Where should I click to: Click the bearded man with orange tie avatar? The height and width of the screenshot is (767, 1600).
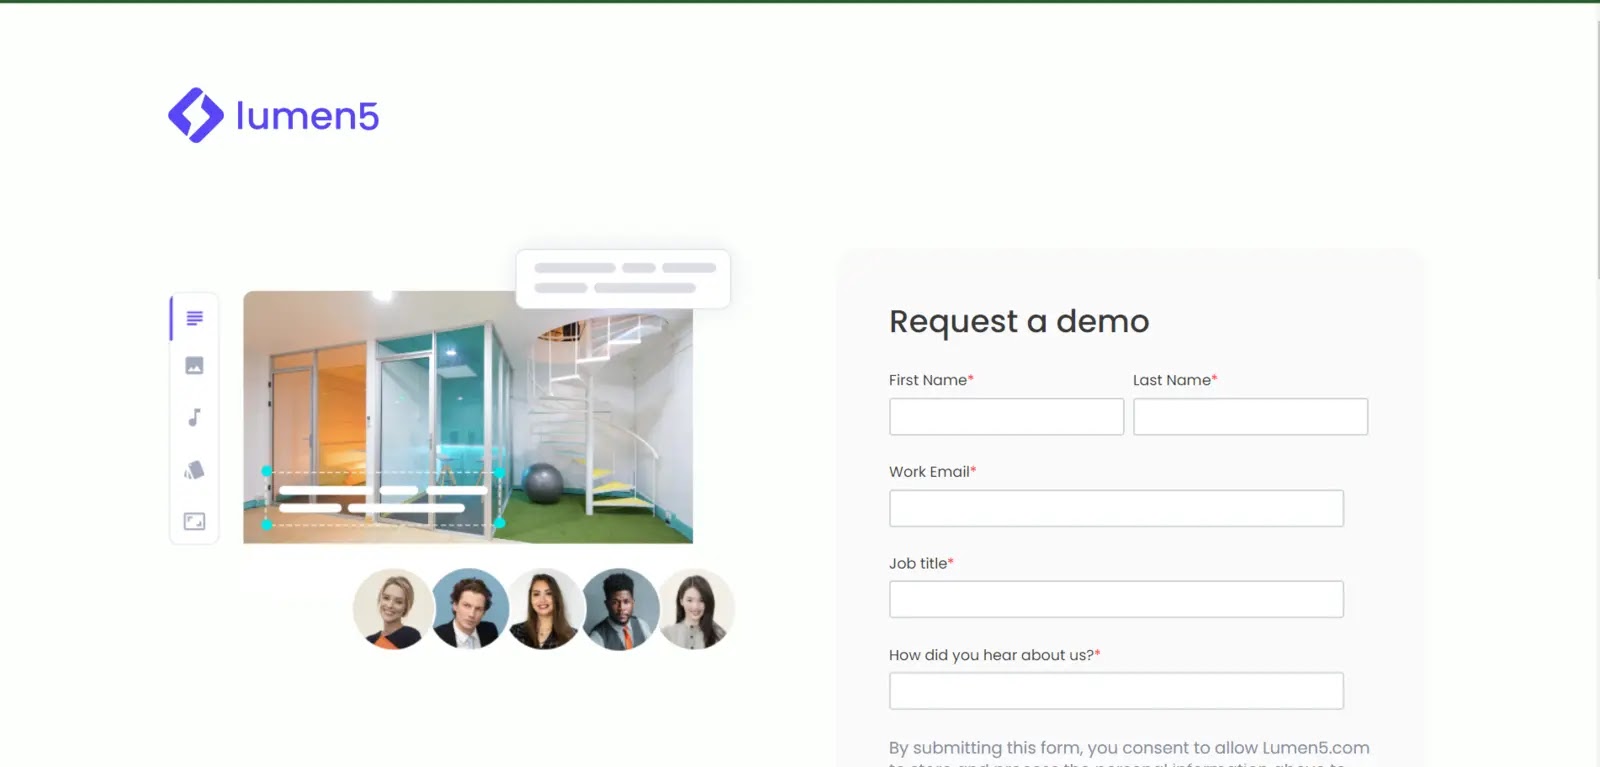click(x=621, y=609)
